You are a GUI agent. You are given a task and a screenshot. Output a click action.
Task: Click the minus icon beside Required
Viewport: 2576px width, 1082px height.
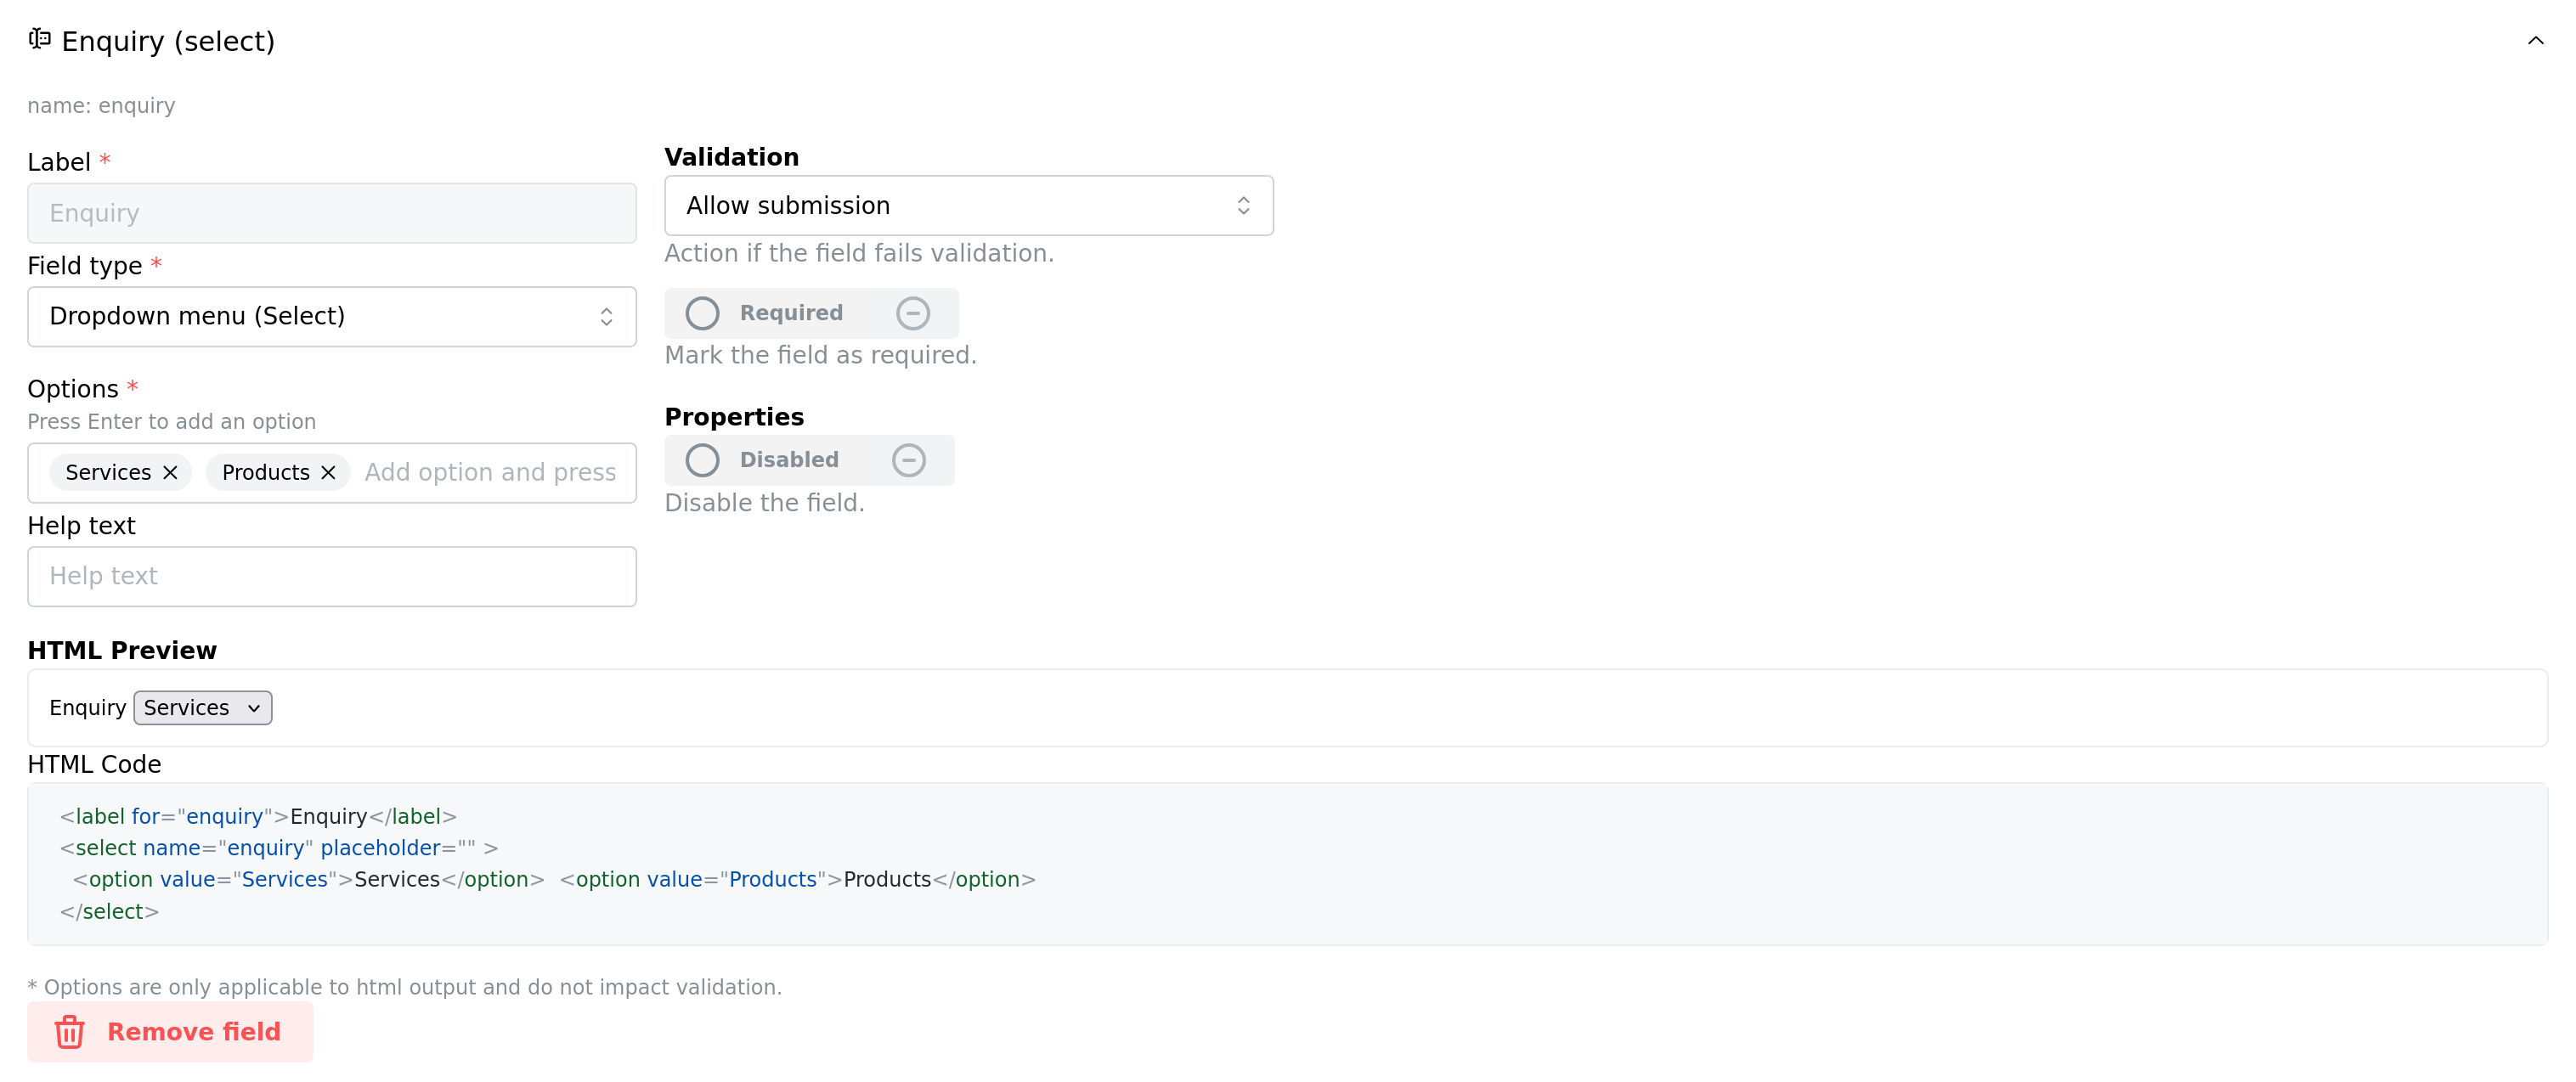pos(912,314)
